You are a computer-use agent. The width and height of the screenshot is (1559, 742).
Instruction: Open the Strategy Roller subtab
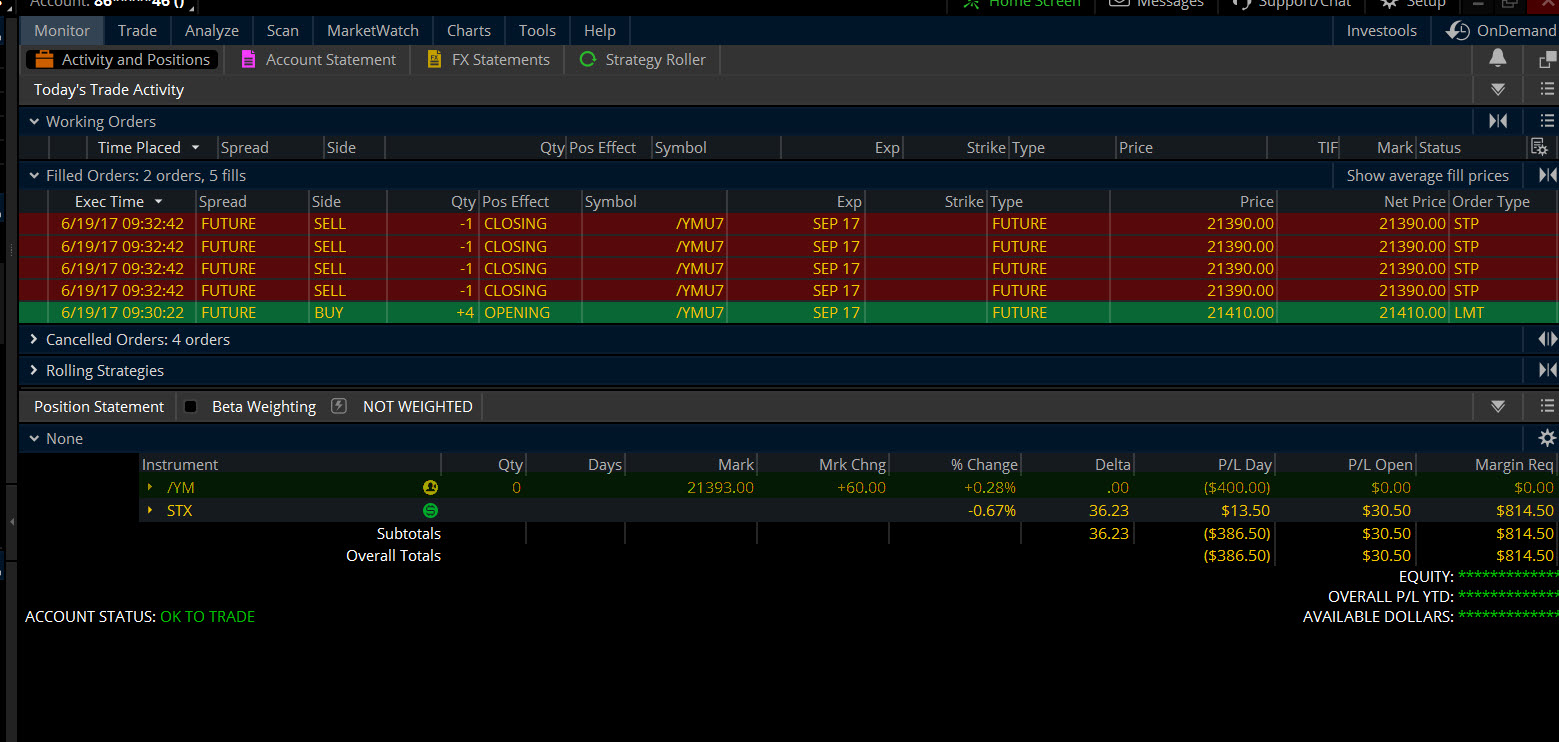pyautogui.click(x=643, y=60)
